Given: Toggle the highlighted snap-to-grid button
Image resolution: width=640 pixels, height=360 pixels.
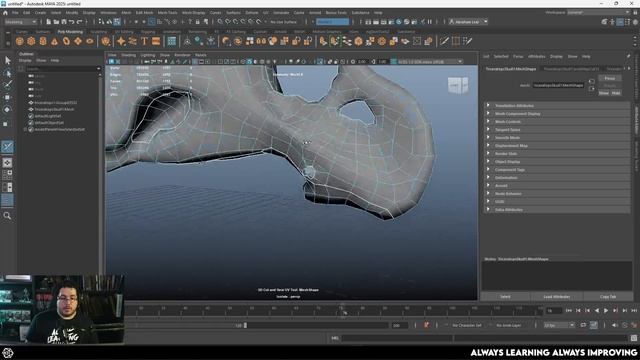Looking at the screenshot, I should click(x=151, y=22).
